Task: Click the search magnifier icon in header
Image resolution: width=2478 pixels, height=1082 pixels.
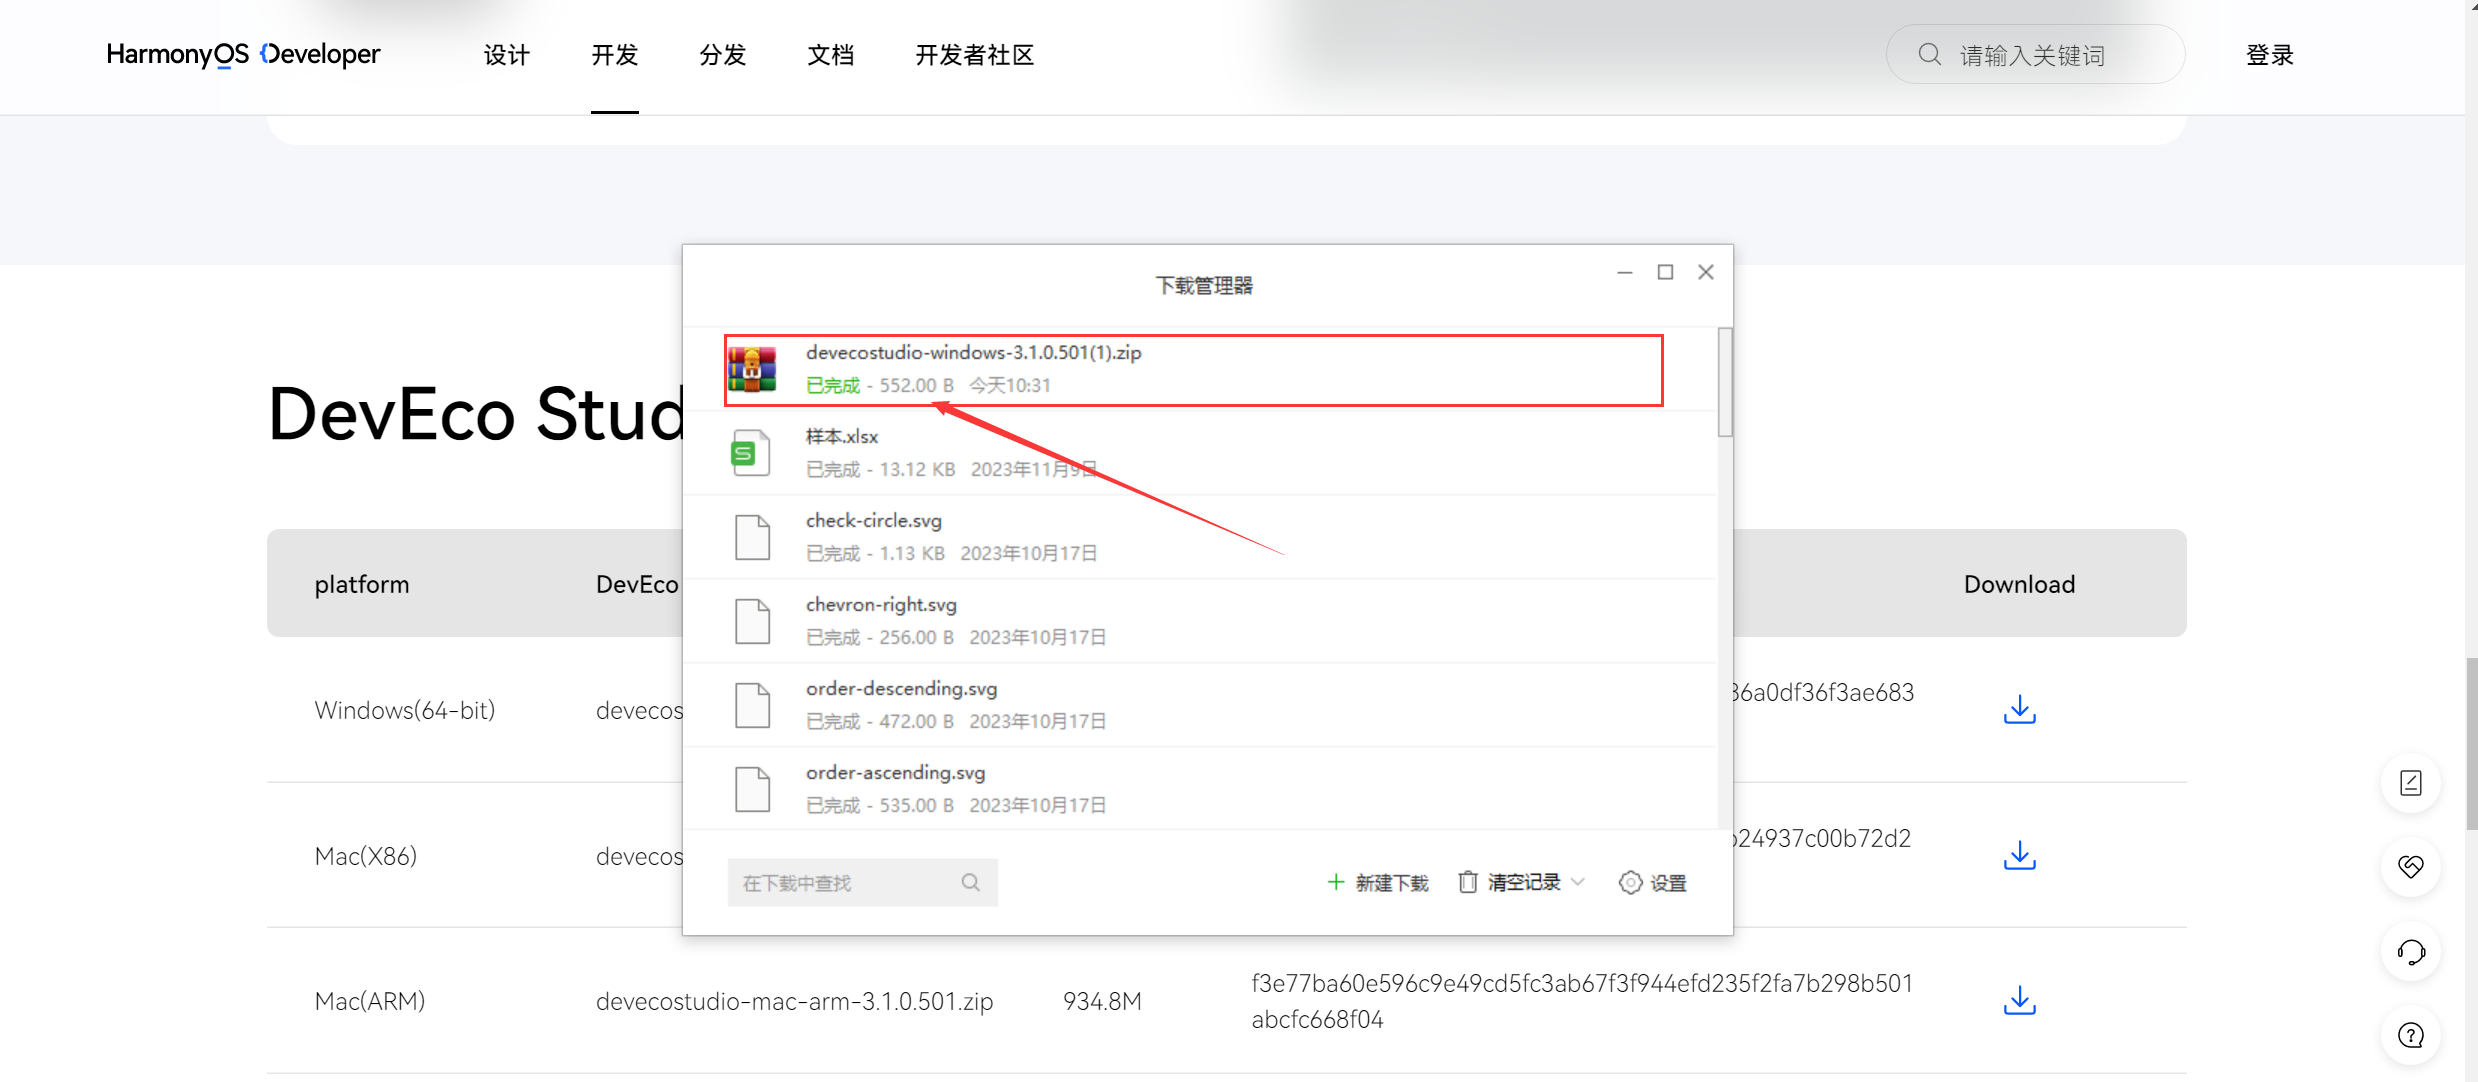Action: pyautogui.click(x=1929, y=55)
